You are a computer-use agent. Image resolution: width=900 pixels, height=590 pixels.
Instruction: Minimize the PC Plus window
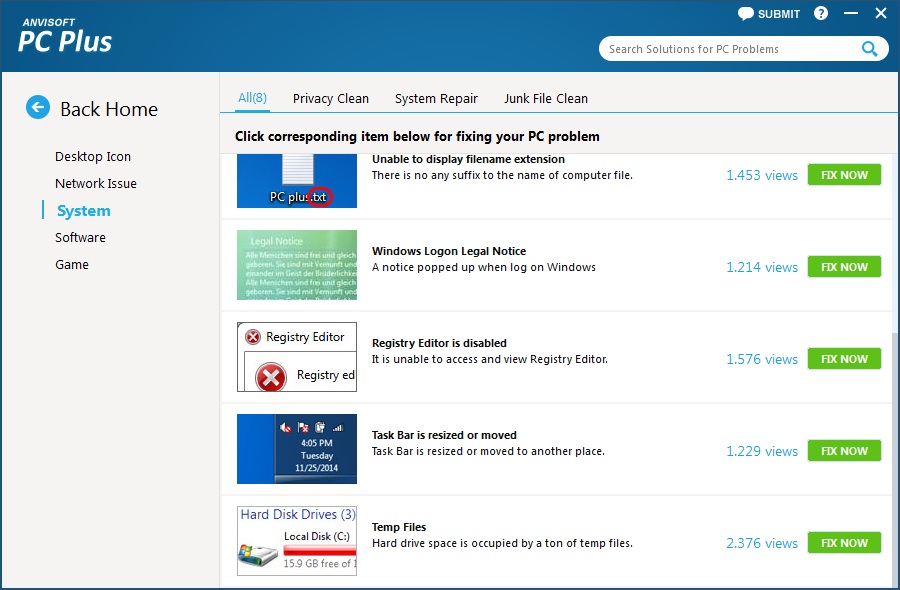[851, 13]
